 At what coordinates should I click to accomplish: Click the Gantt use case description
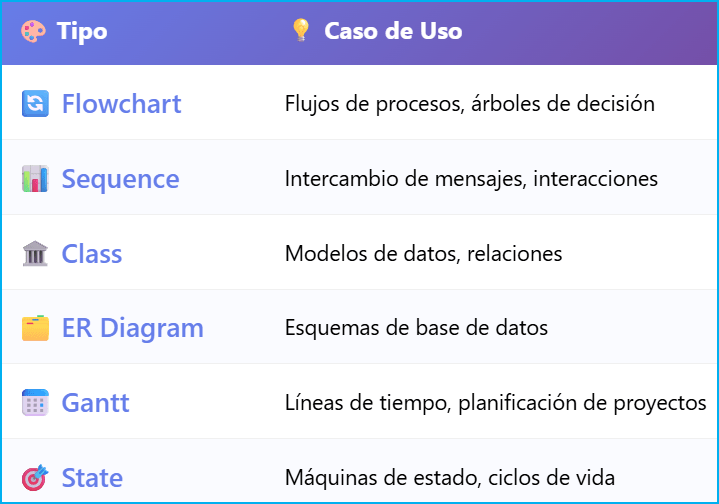coord(495,403)
